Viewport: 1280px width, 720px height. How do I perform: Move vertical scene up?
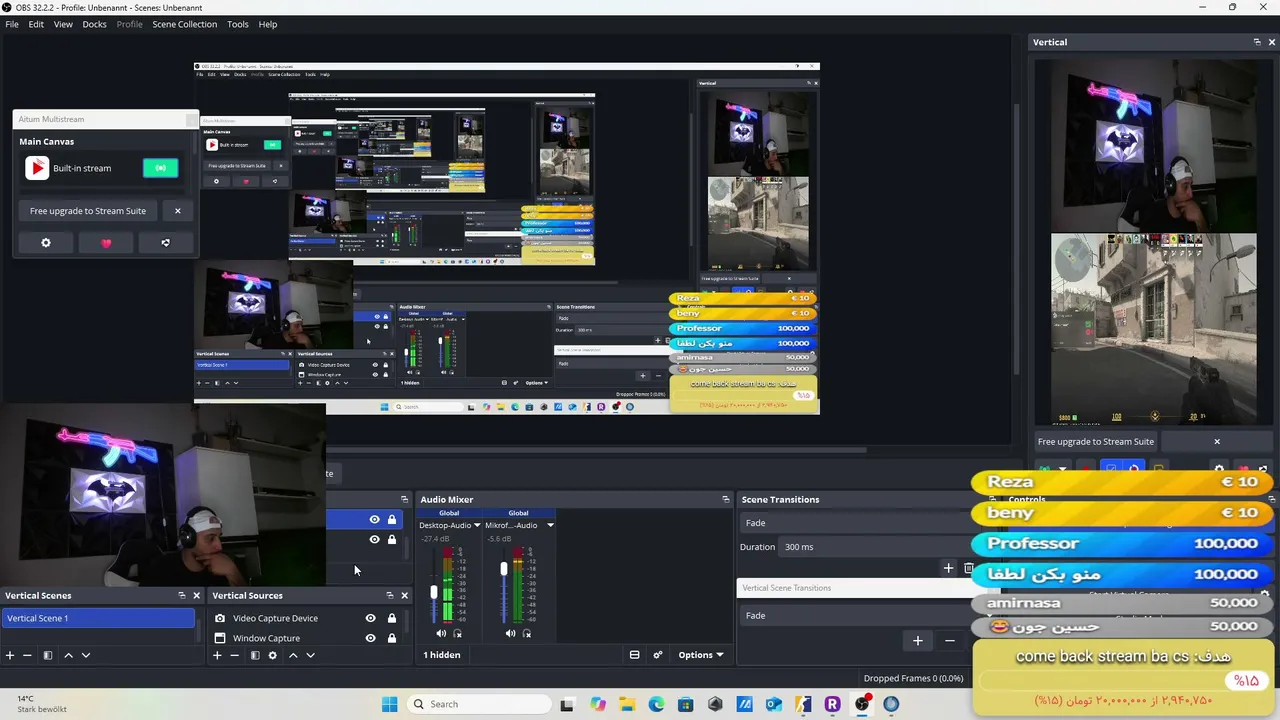point(68,655)
